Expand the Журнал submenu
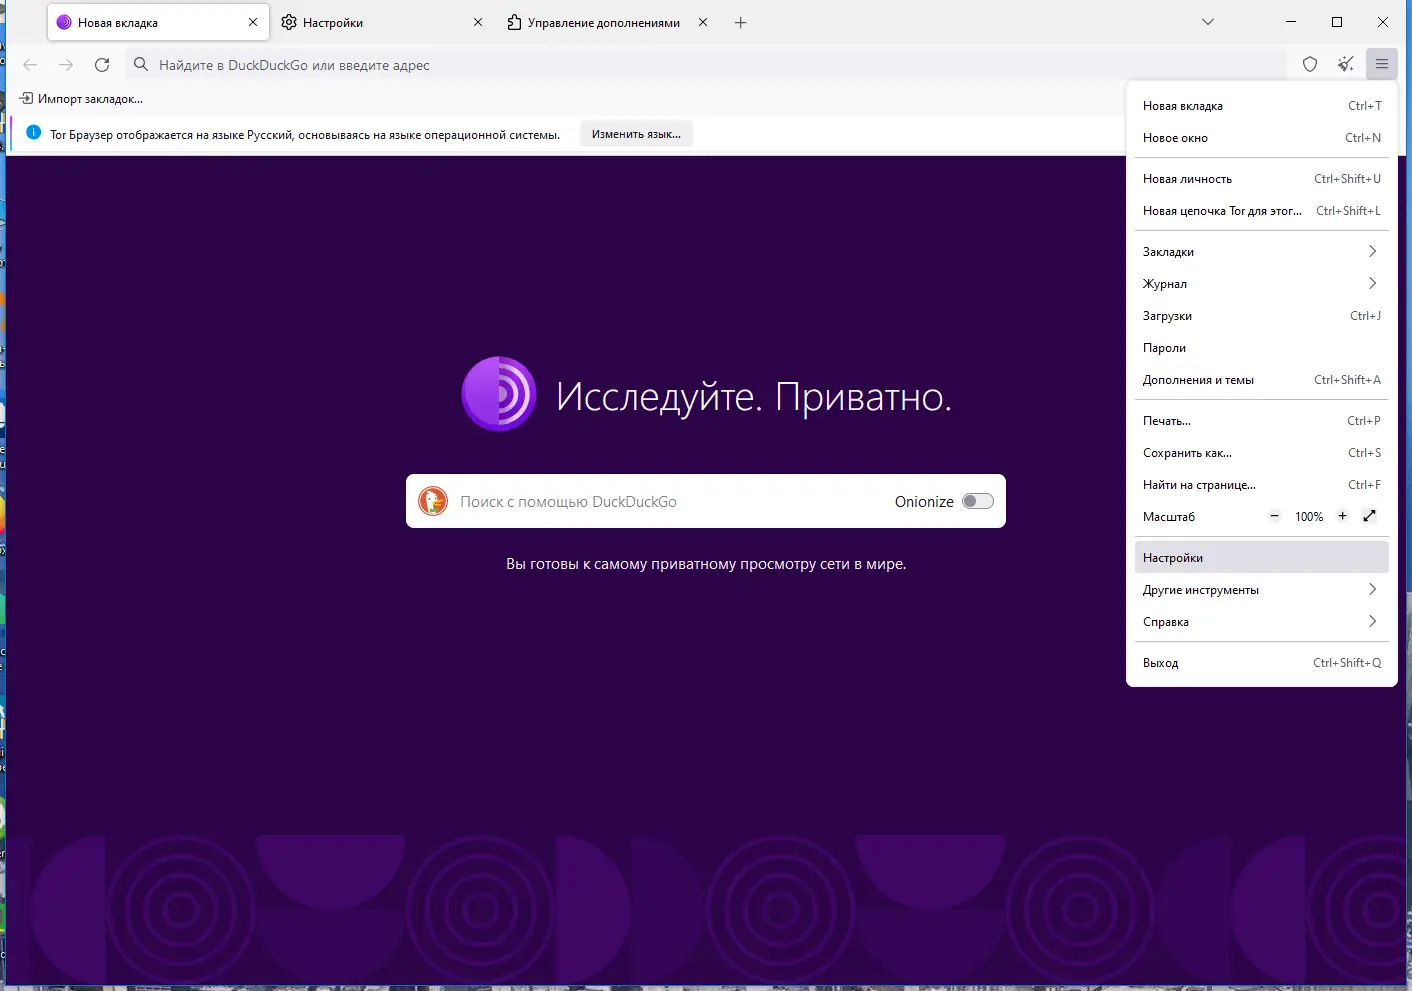1412x991 pixels. (x=1262, y=284)
